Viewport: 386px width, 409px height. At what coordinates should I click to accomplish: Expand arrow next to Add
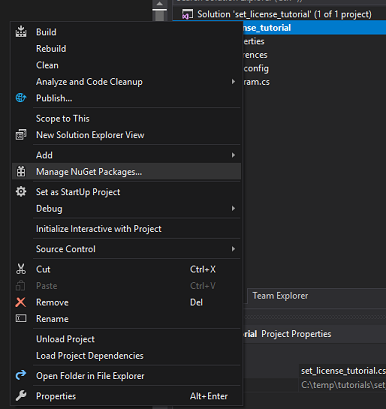point(233,155)
